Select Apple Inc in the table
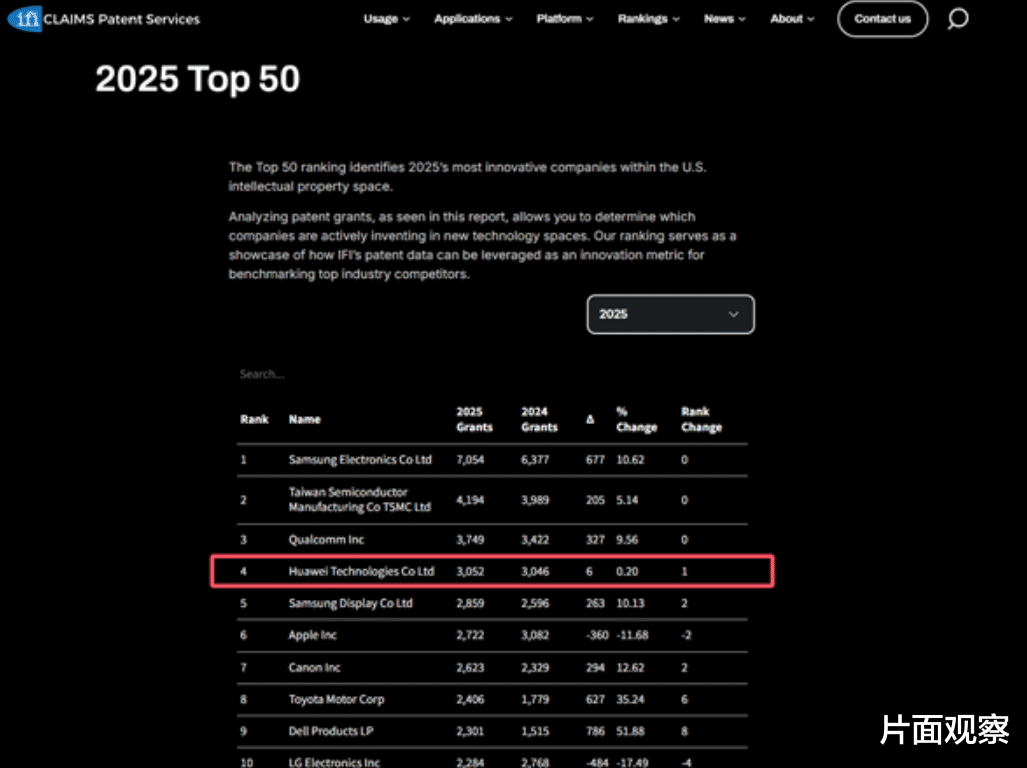 (312, 635)
